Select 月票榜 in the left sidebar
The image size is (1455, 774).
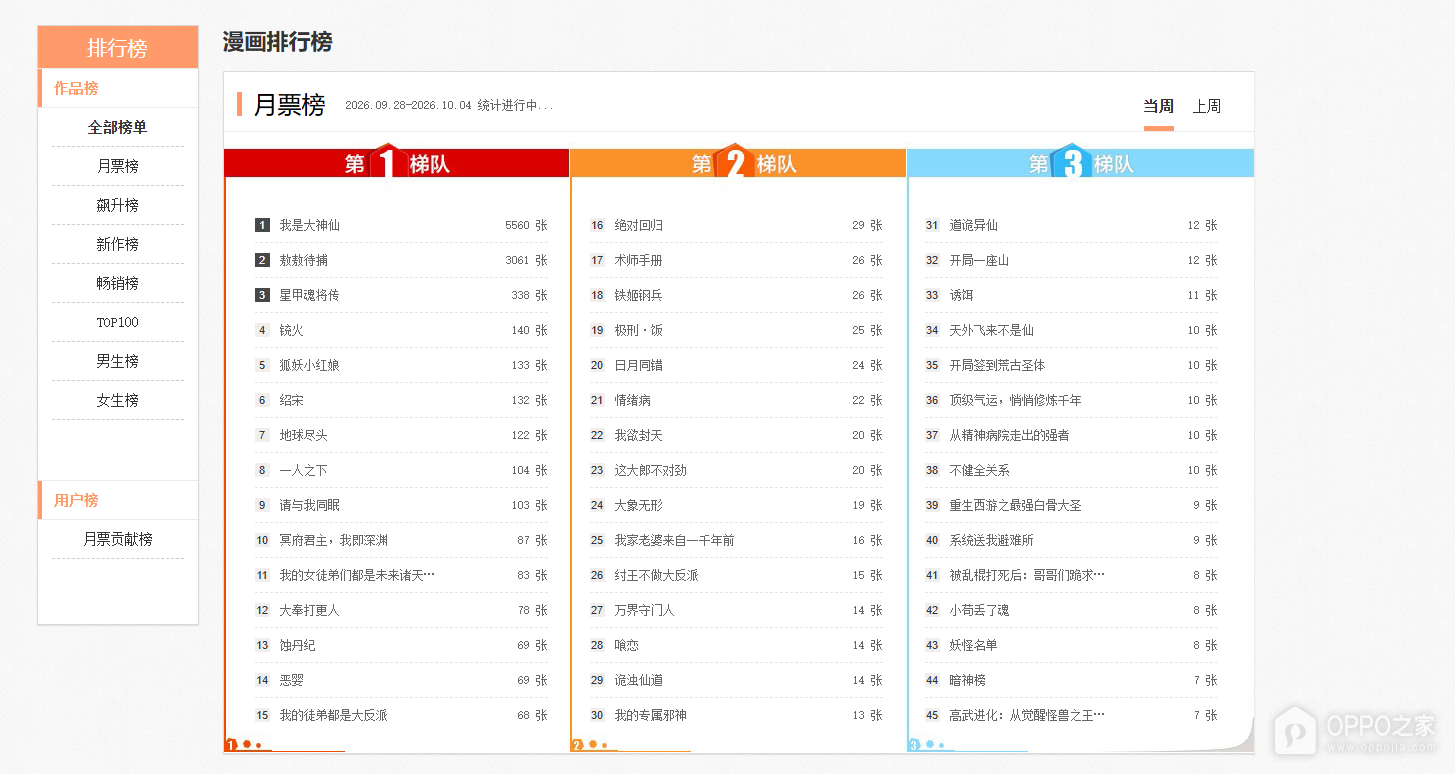(x=118, y=166)
